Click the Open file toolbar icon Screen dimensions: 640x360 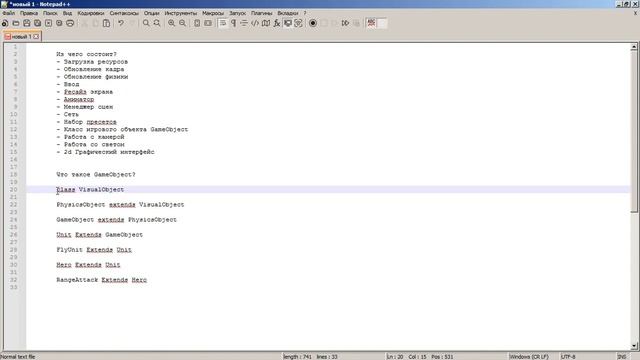point(16,23)
